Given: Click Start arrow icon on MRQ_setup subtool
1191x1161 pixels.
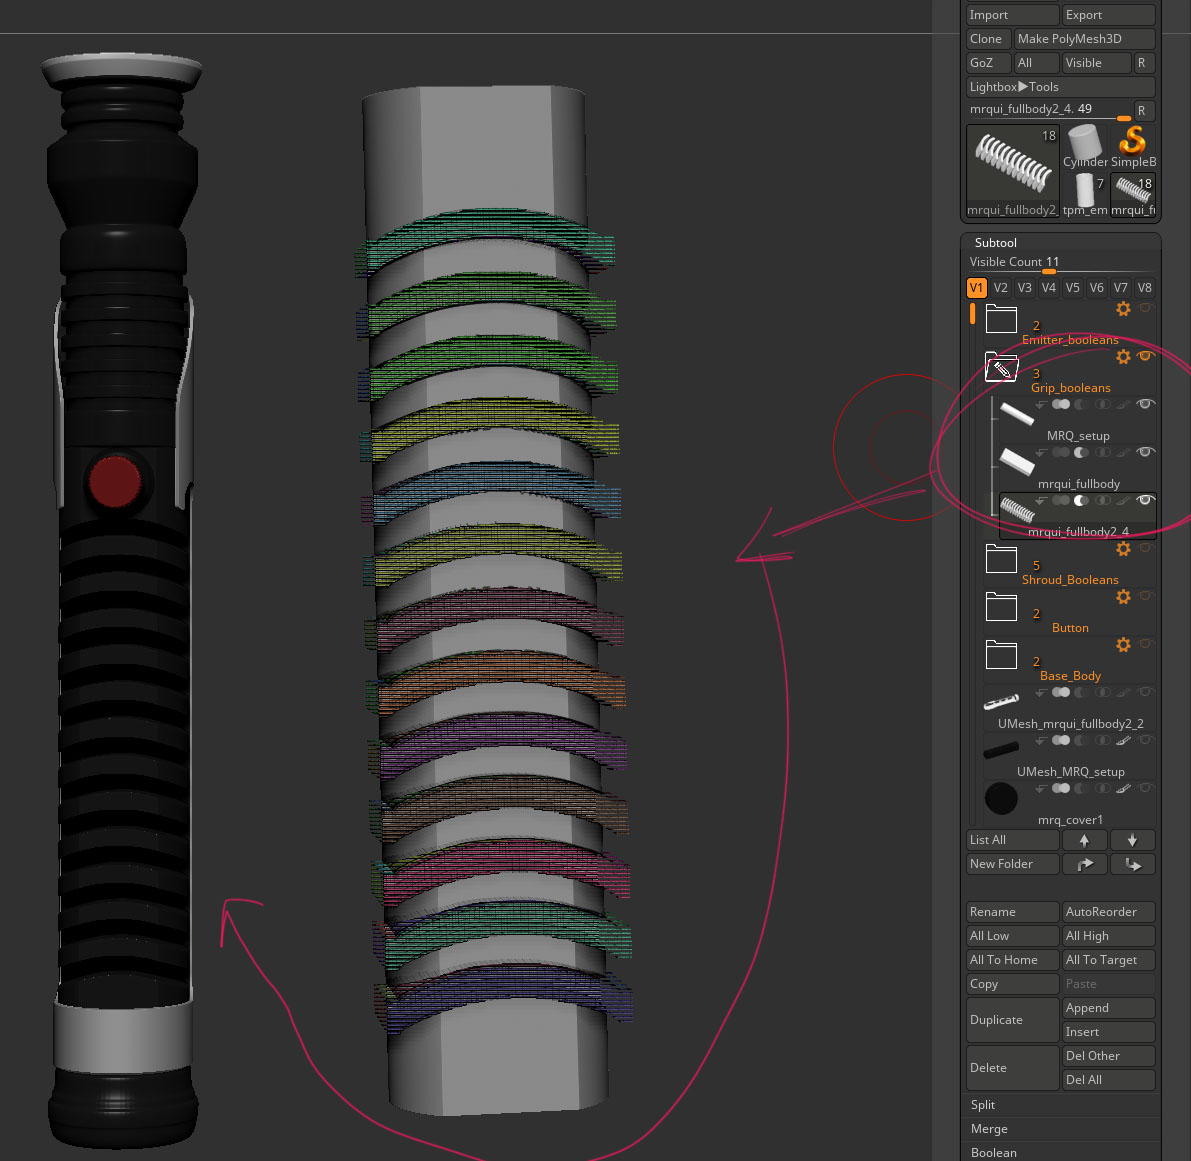Looking at the screenshot, I should tap(1041, 405).
